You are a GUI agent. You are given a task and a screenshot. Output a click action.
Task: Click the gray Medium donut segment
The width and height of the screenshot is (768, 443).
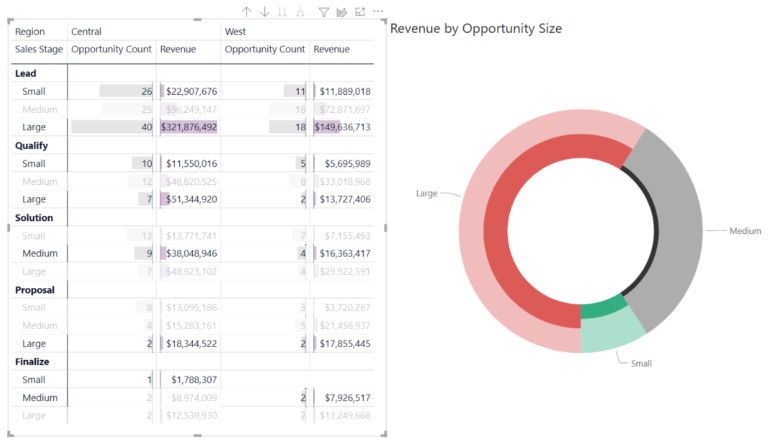pos(681,230)
